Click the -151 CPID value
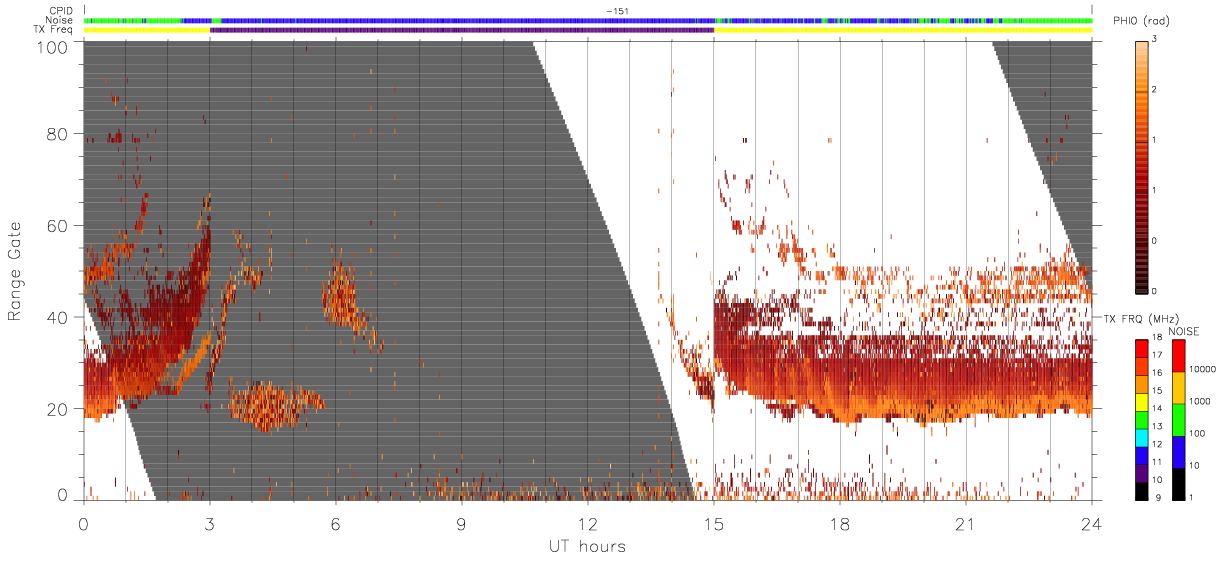This screenshot has width=1228, height=567. coord(617,11)
